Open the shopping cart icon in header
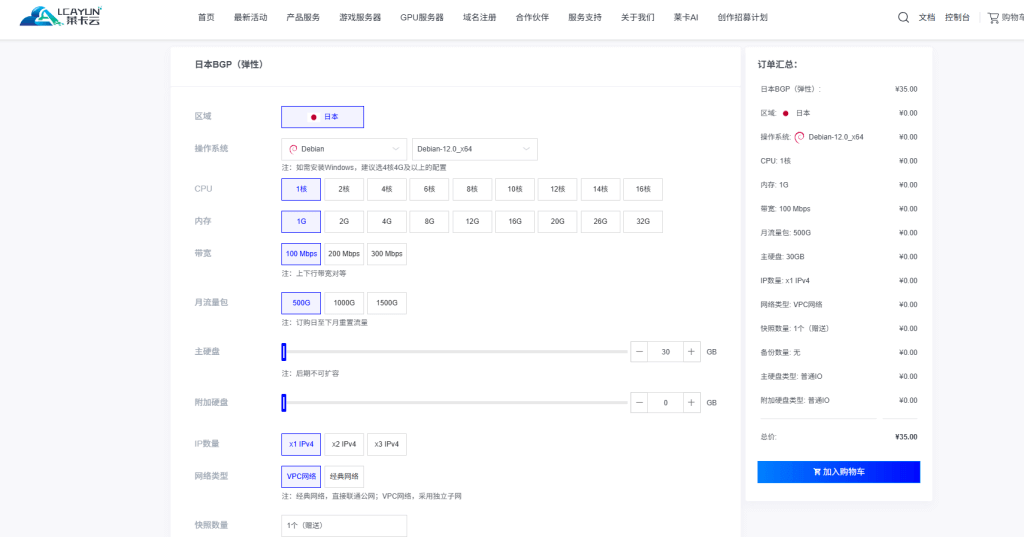The height and width of the screenshot is (537, 1024). pyautogui.click(x=993, y=18)
